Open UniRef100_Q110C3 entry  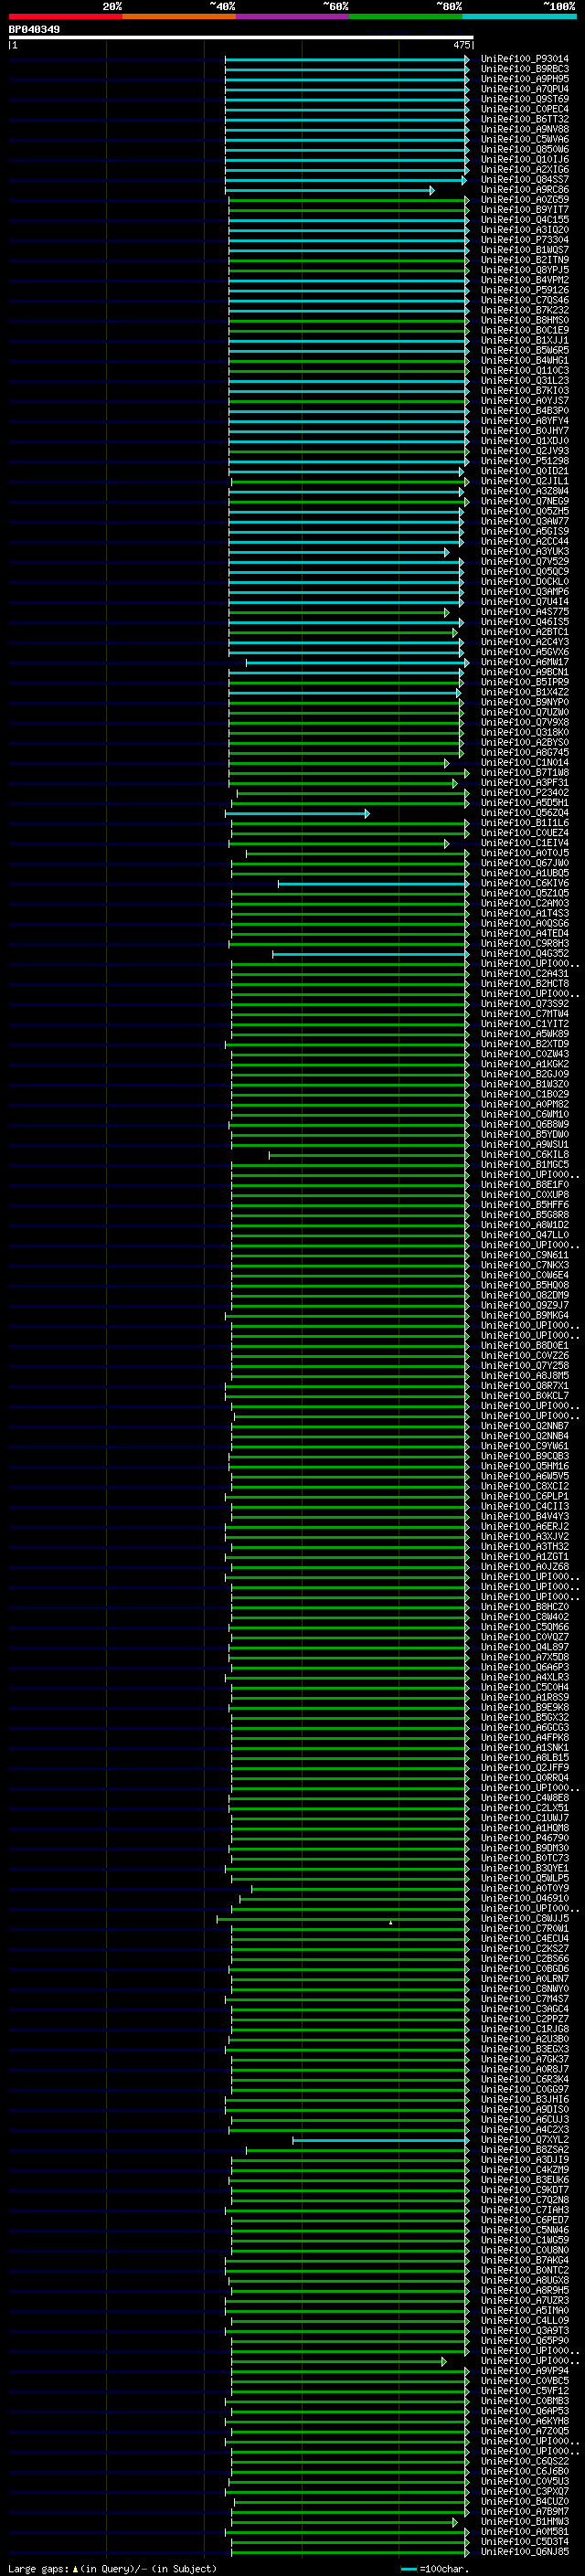(524, 370)
